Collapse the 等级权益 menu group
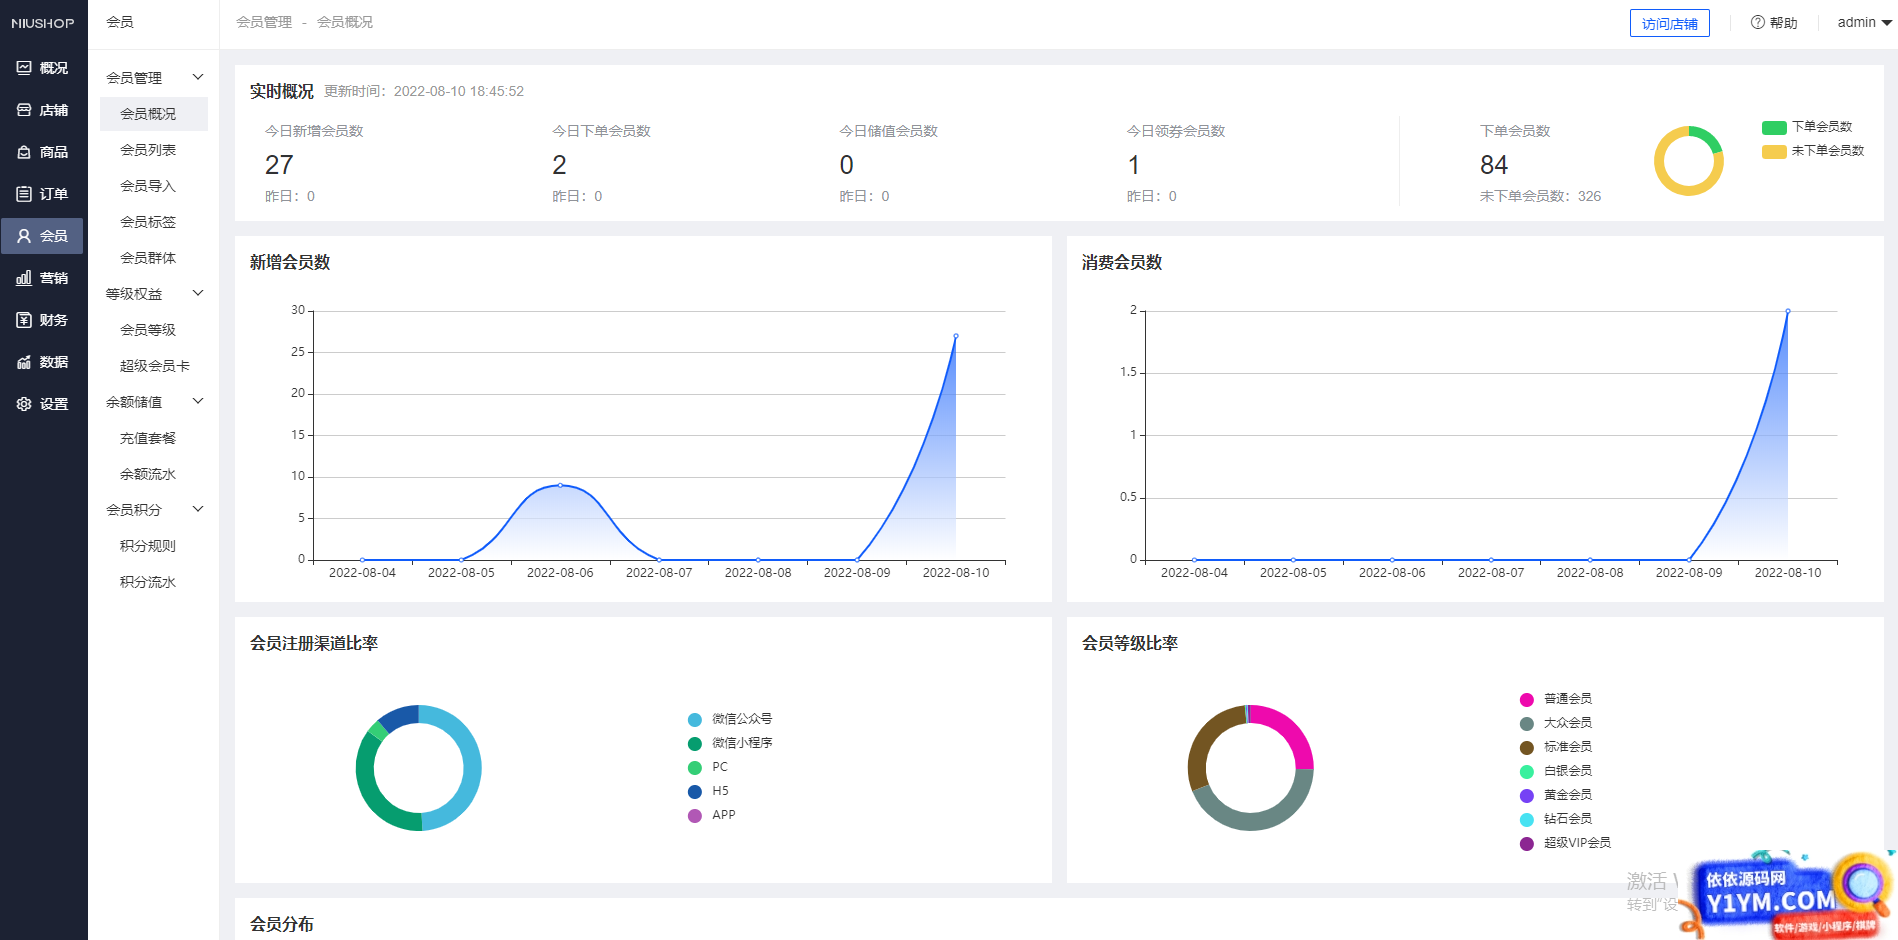The height and width of the screenshot is (940, 1898). coord(198,293)
